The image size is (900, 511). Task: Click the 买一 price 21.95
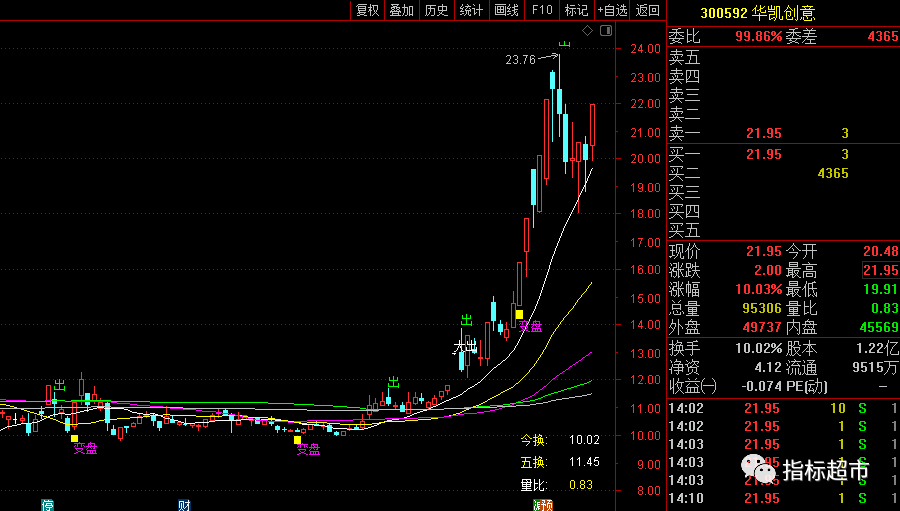point(763,154)
